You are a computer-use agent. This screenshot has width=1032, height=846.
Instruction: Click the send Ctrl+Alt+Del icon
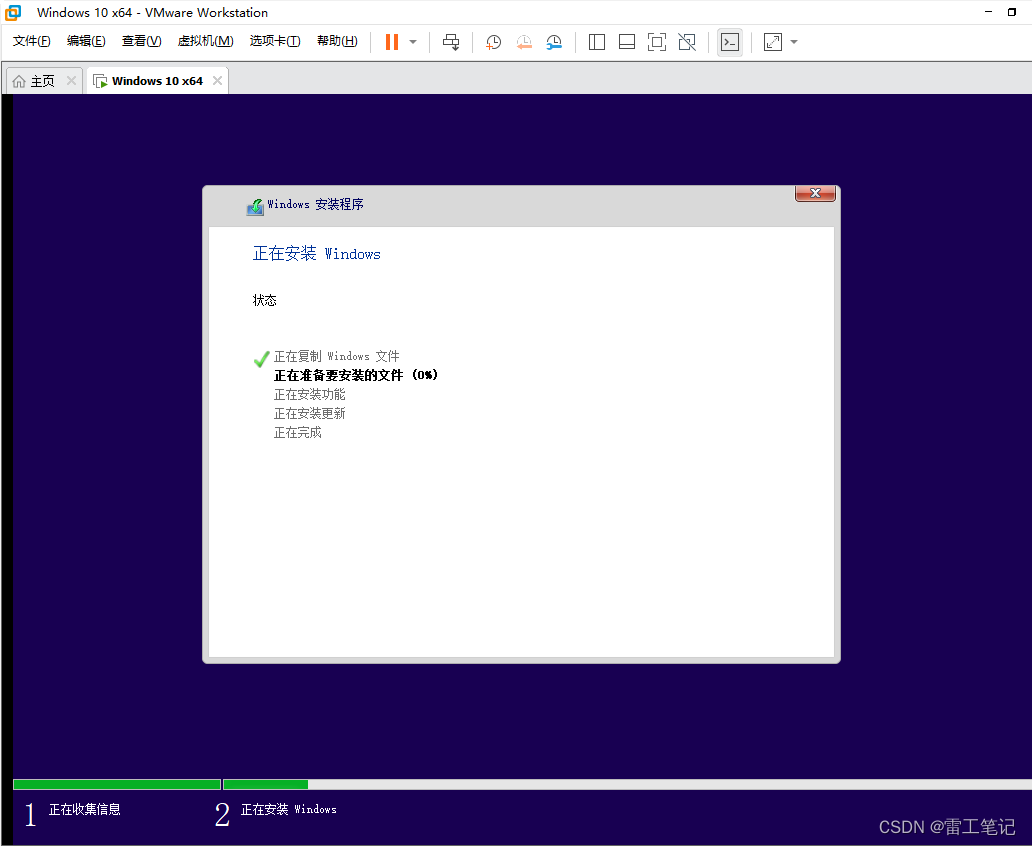(452, 42)
